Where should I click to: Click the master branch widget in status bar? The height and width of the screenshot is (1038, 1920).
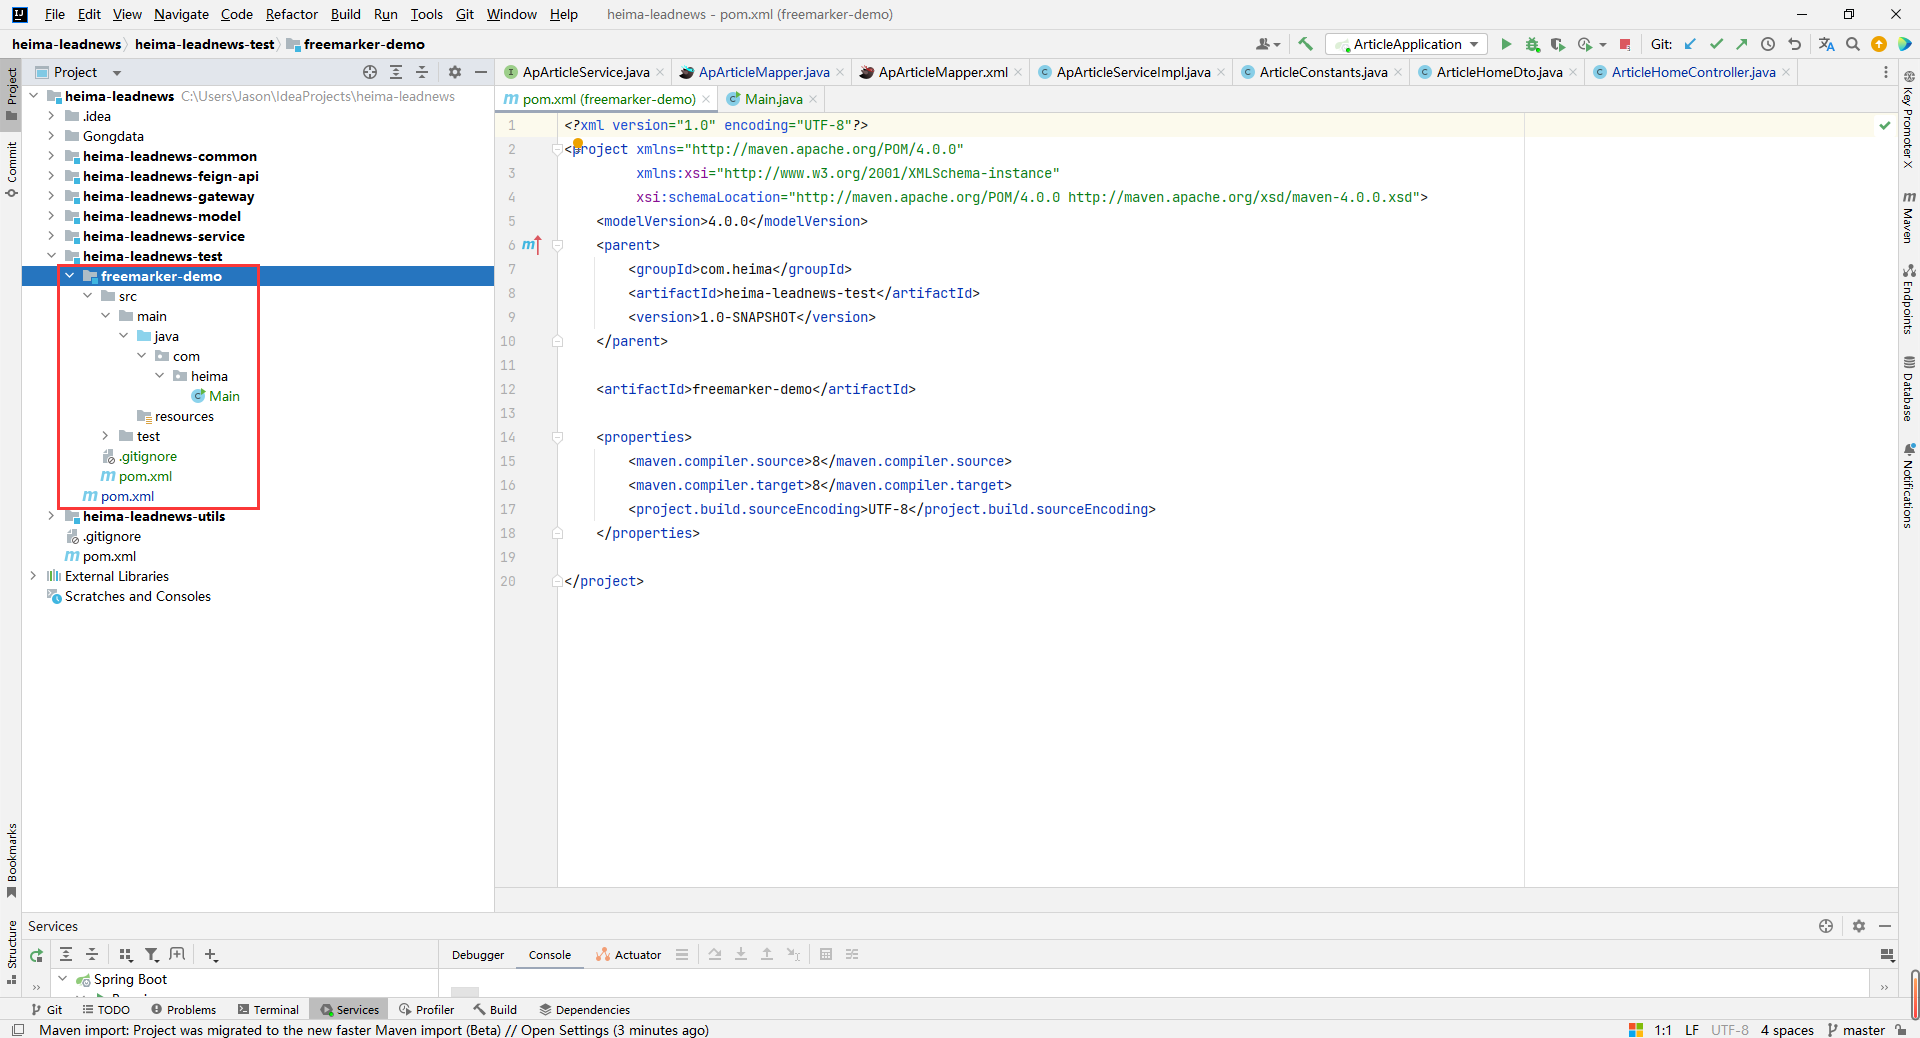pos(1856,1030)
